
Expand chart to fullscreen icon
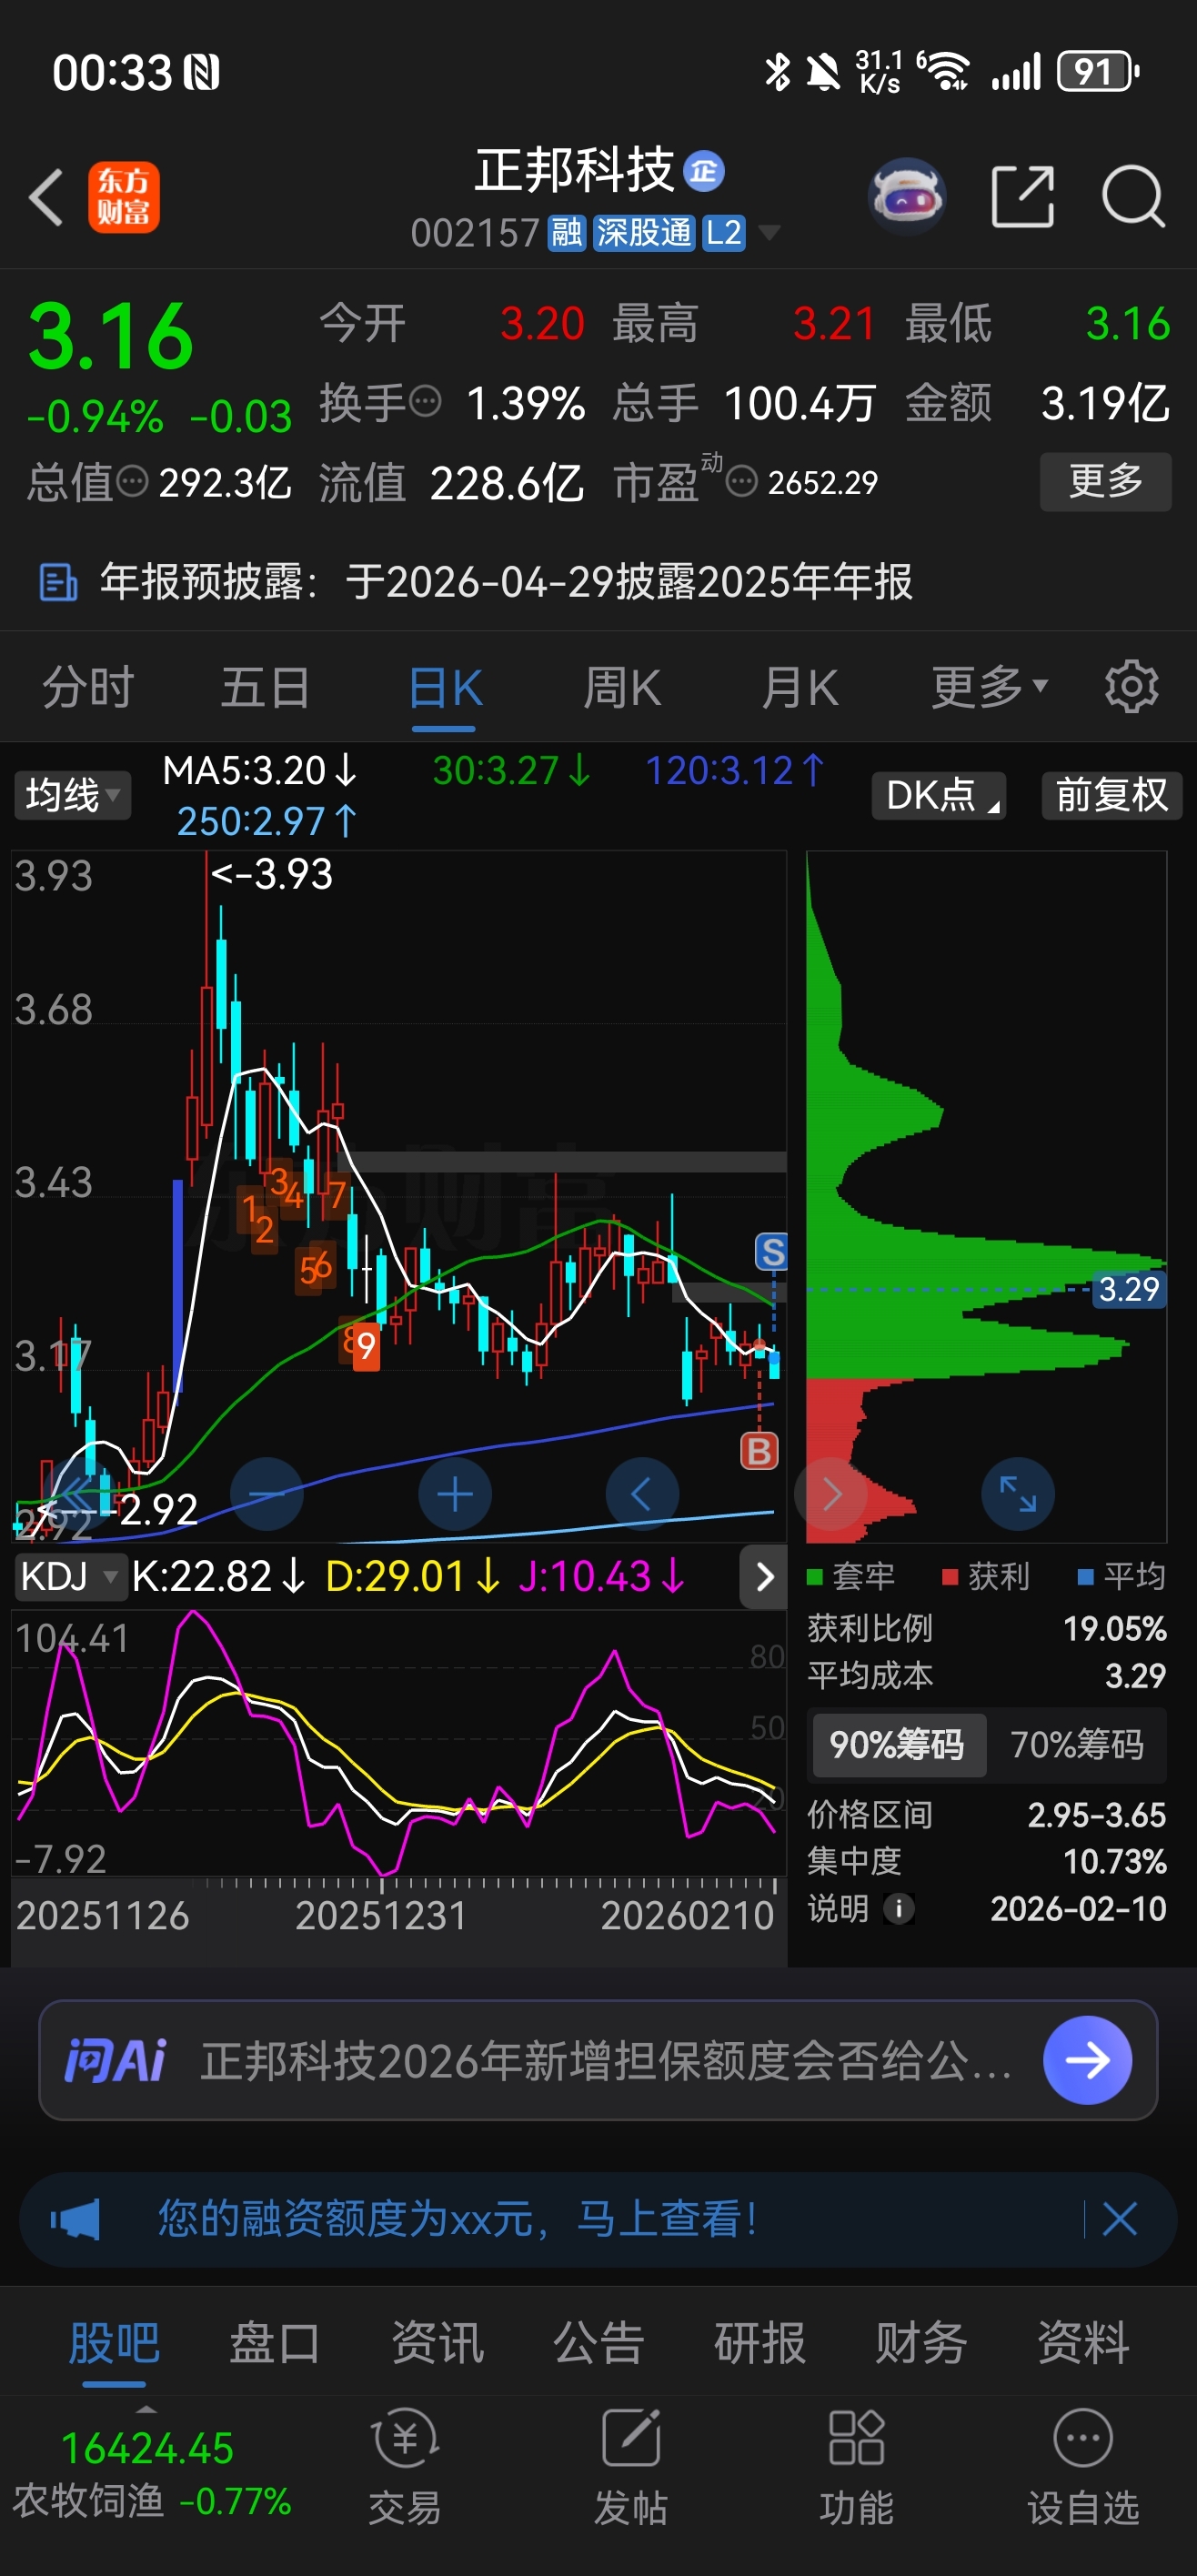tap(1018, 1494)
